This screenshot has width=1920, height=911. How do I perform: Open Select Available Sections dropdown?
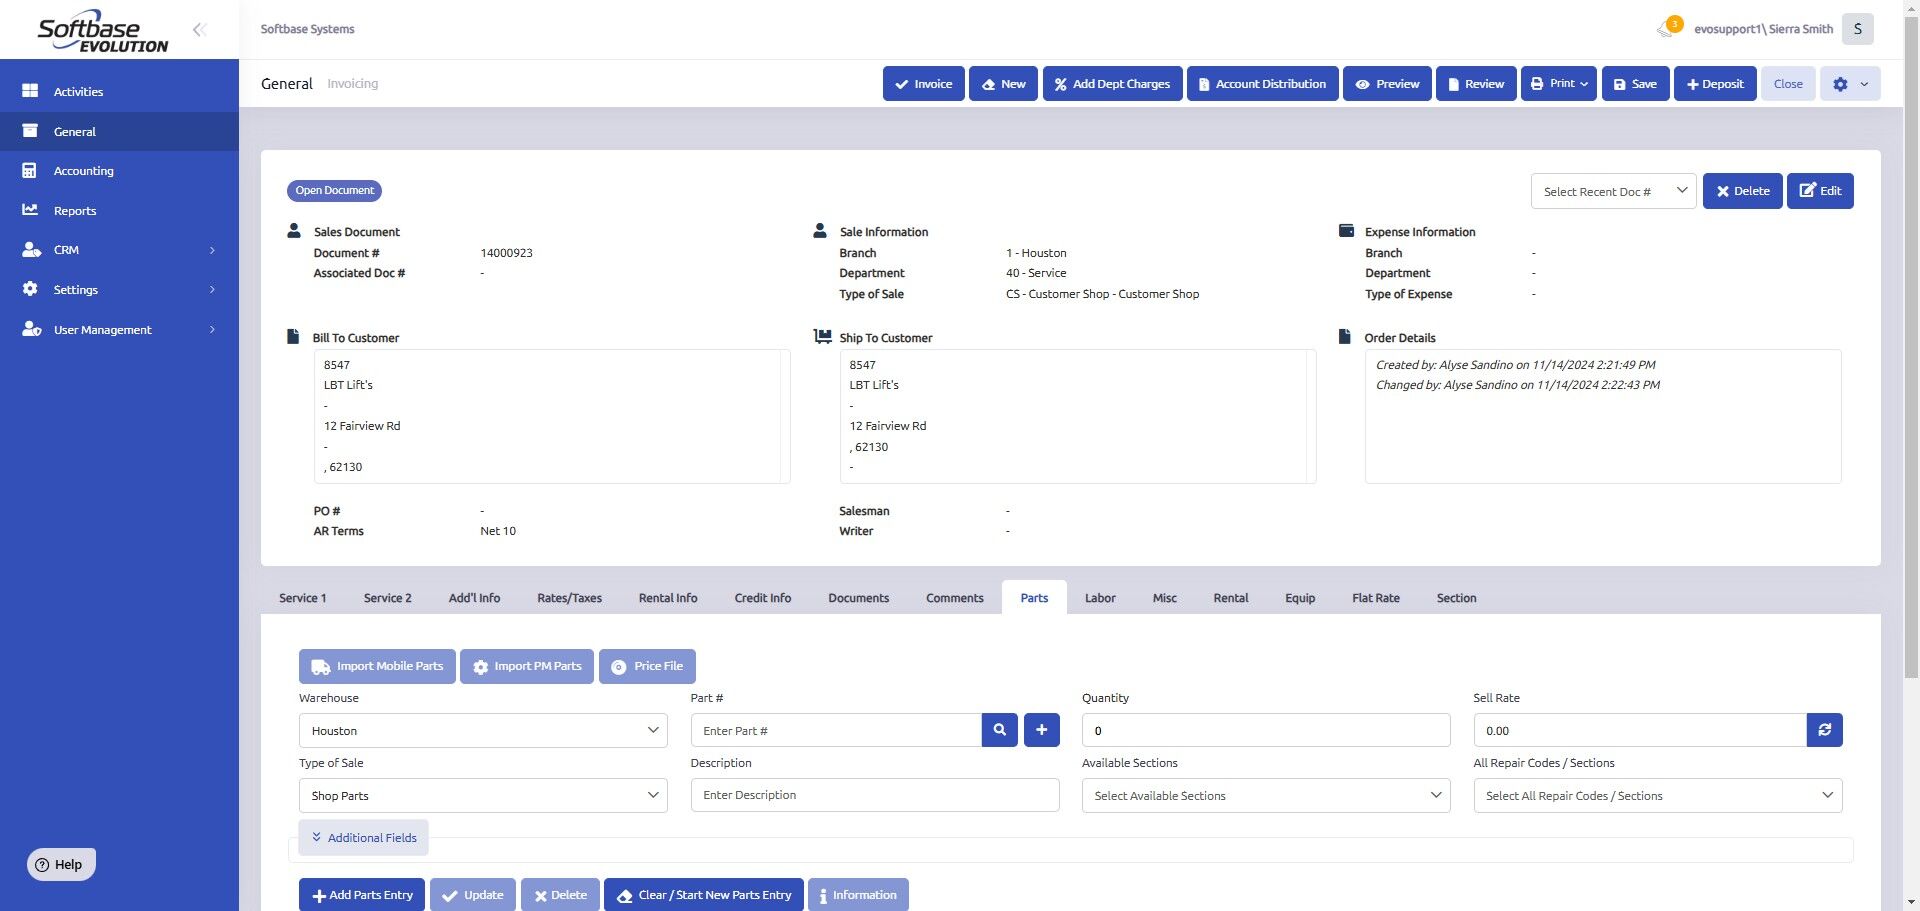[1266, 795]
